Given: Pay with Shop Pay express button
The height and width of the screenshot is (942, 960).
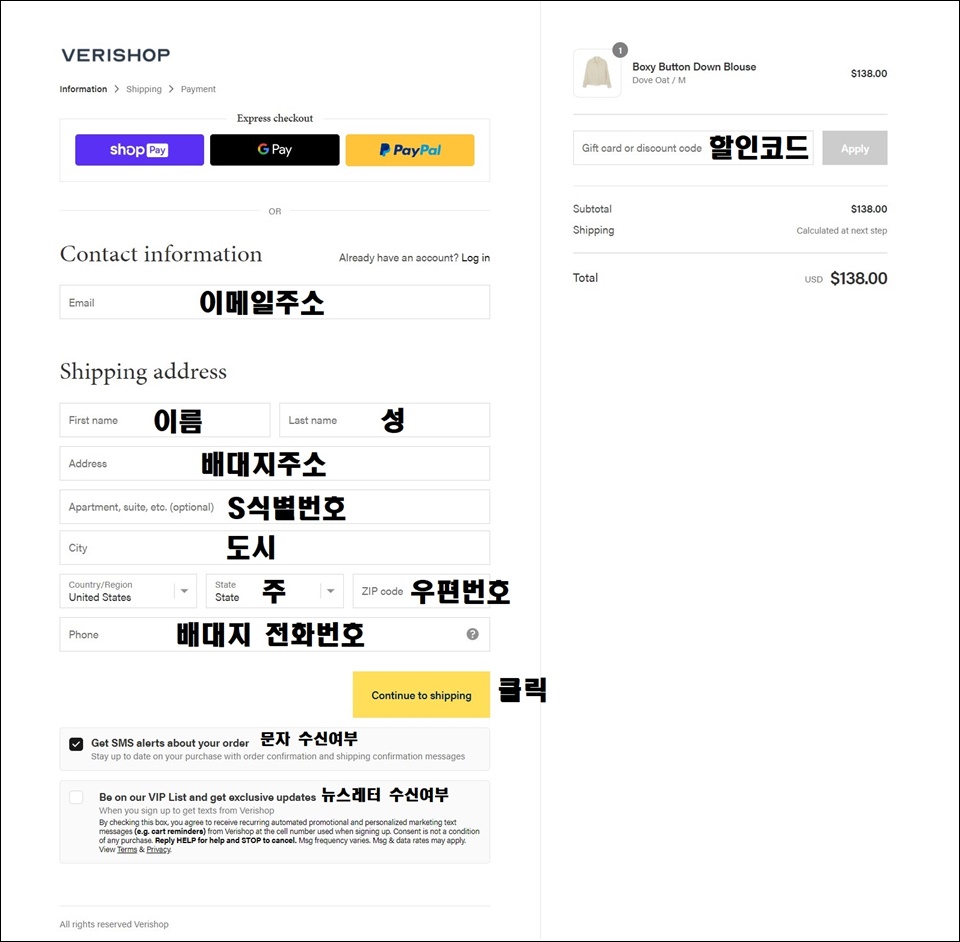Looking at the screenshot, I should click(x=140, y=150).
